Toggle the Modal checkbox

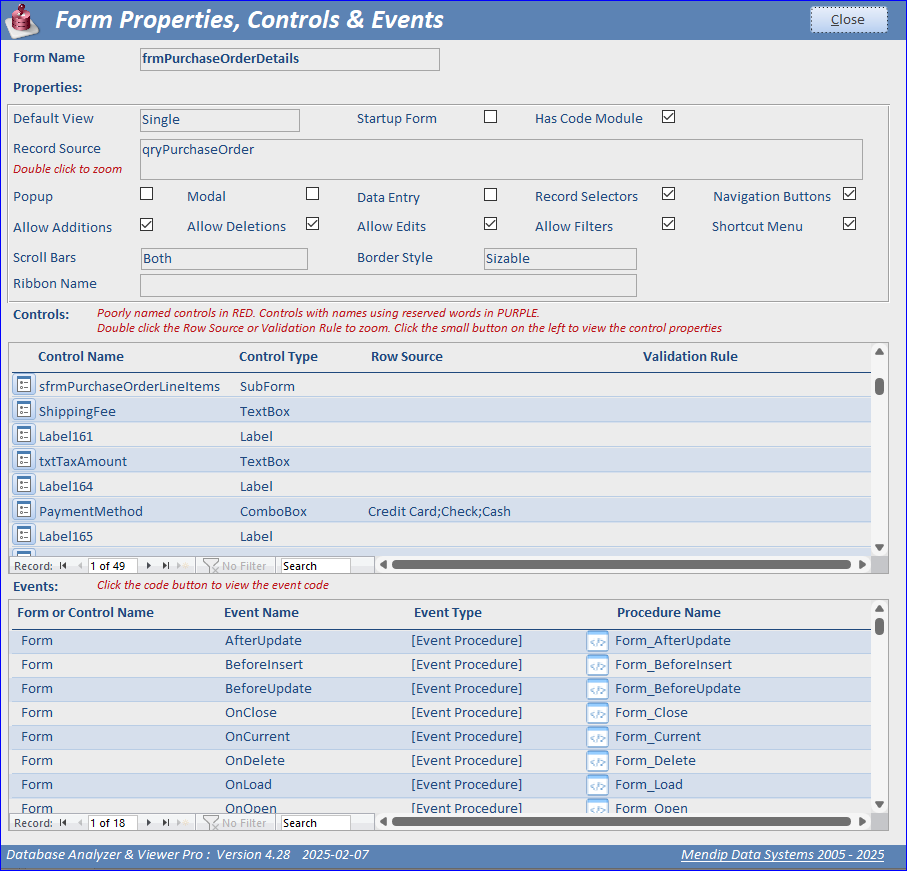312,193
